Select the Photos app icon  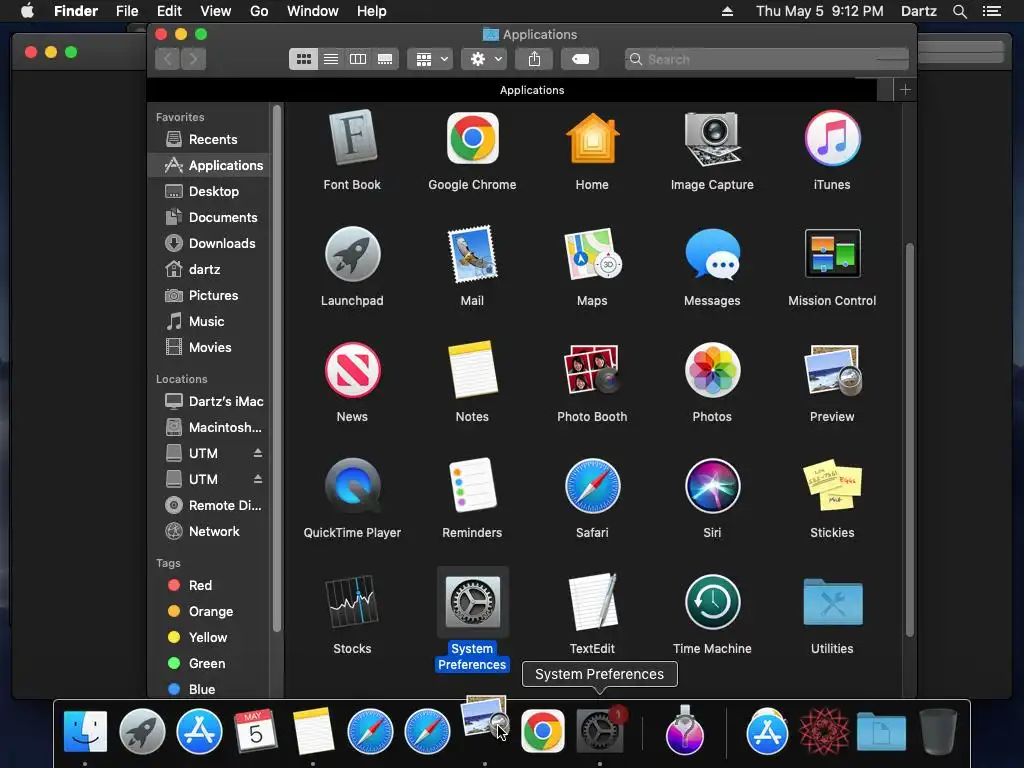[712, 370]
